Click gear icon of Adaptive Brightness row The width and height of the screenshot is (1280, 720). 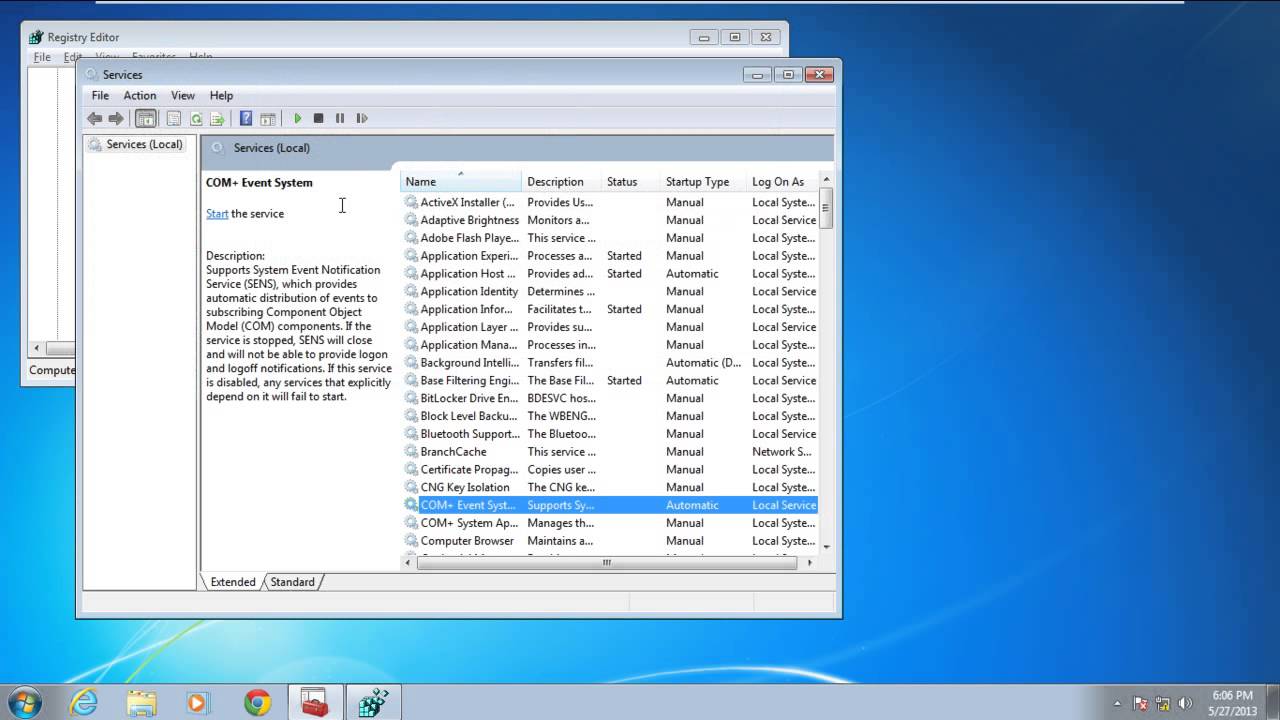click(411, 220)
